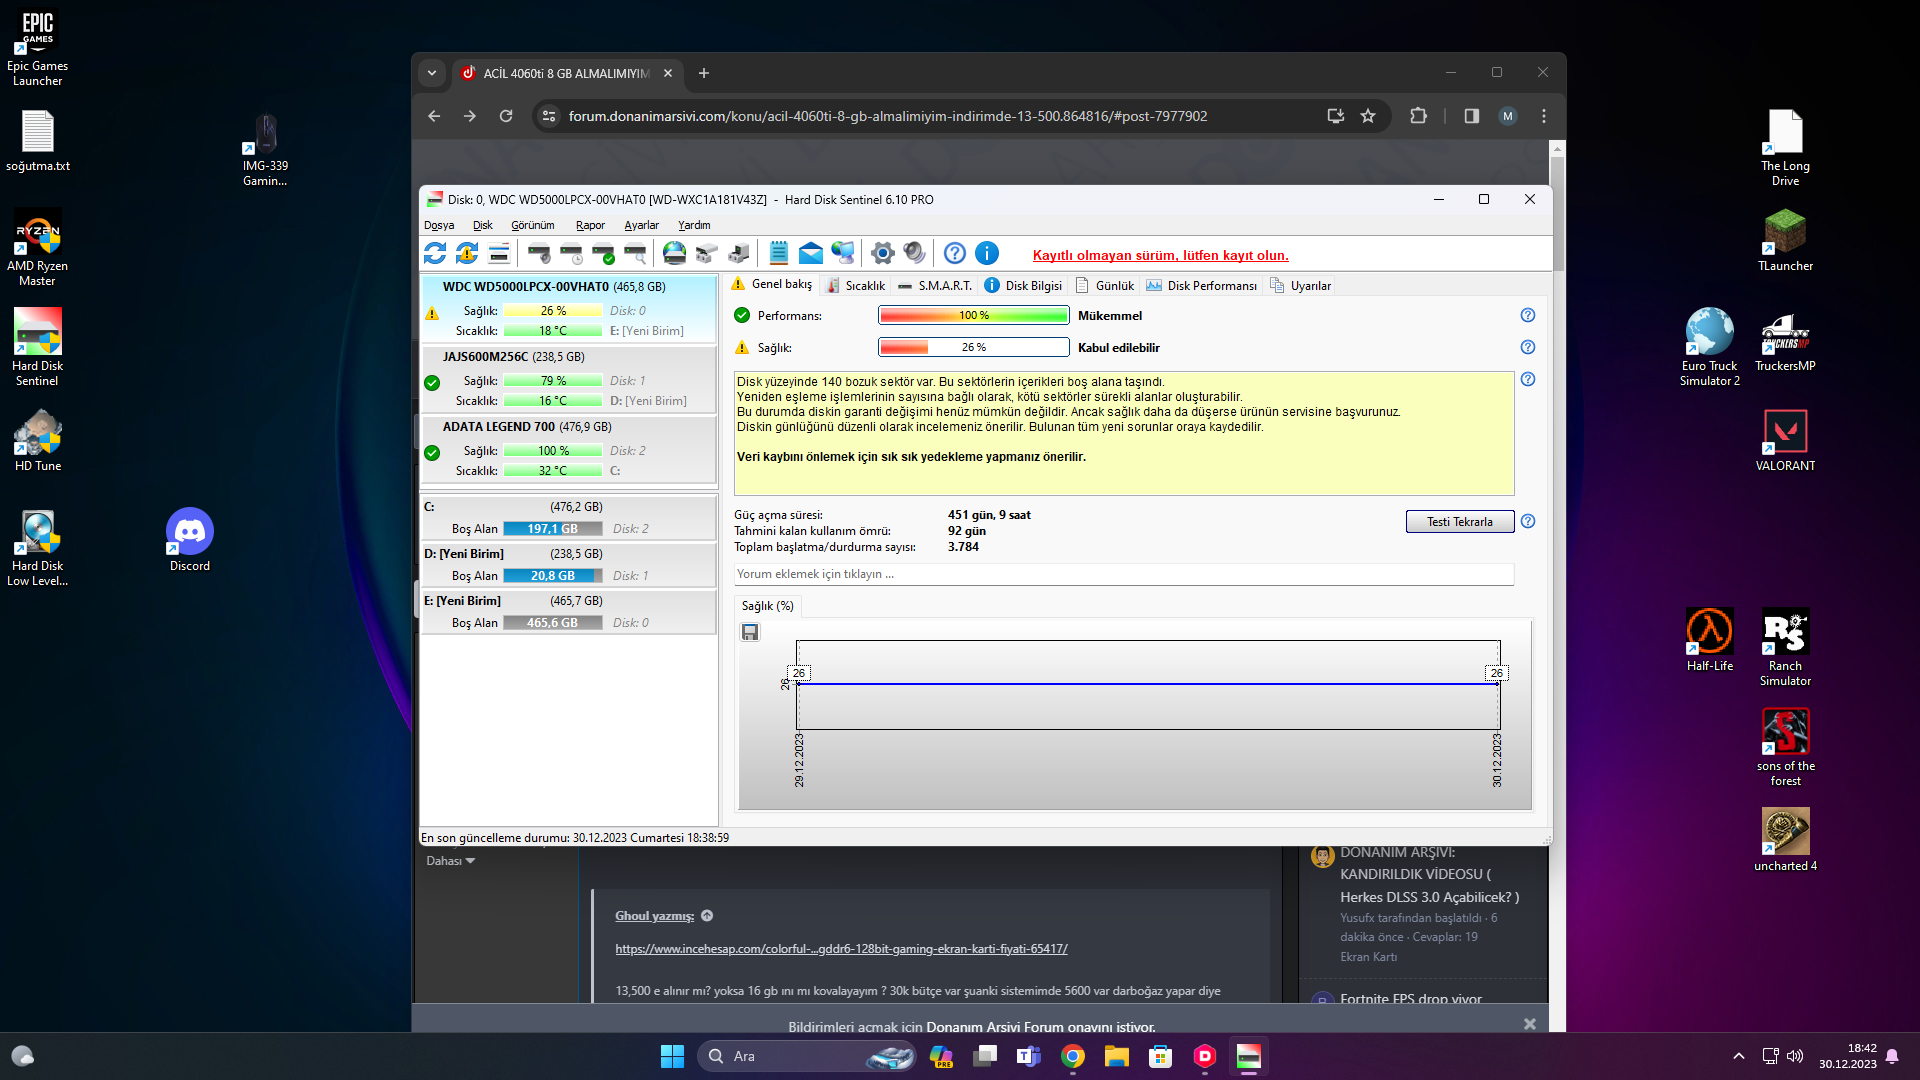Image resolution: width=1920 pixels, height=1080 pixels.
Task: Click the computer with binoculars icon
Action: click(x=739, y=253)
